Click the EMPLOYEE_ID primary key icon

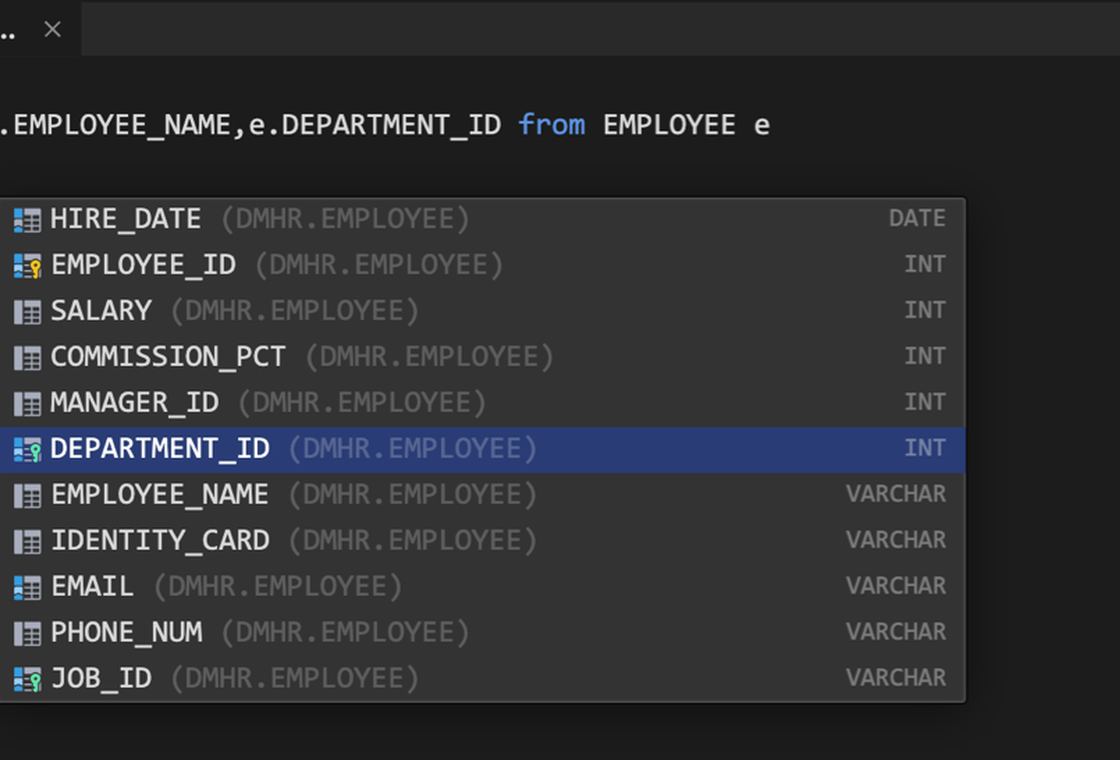tap(27, 266)
